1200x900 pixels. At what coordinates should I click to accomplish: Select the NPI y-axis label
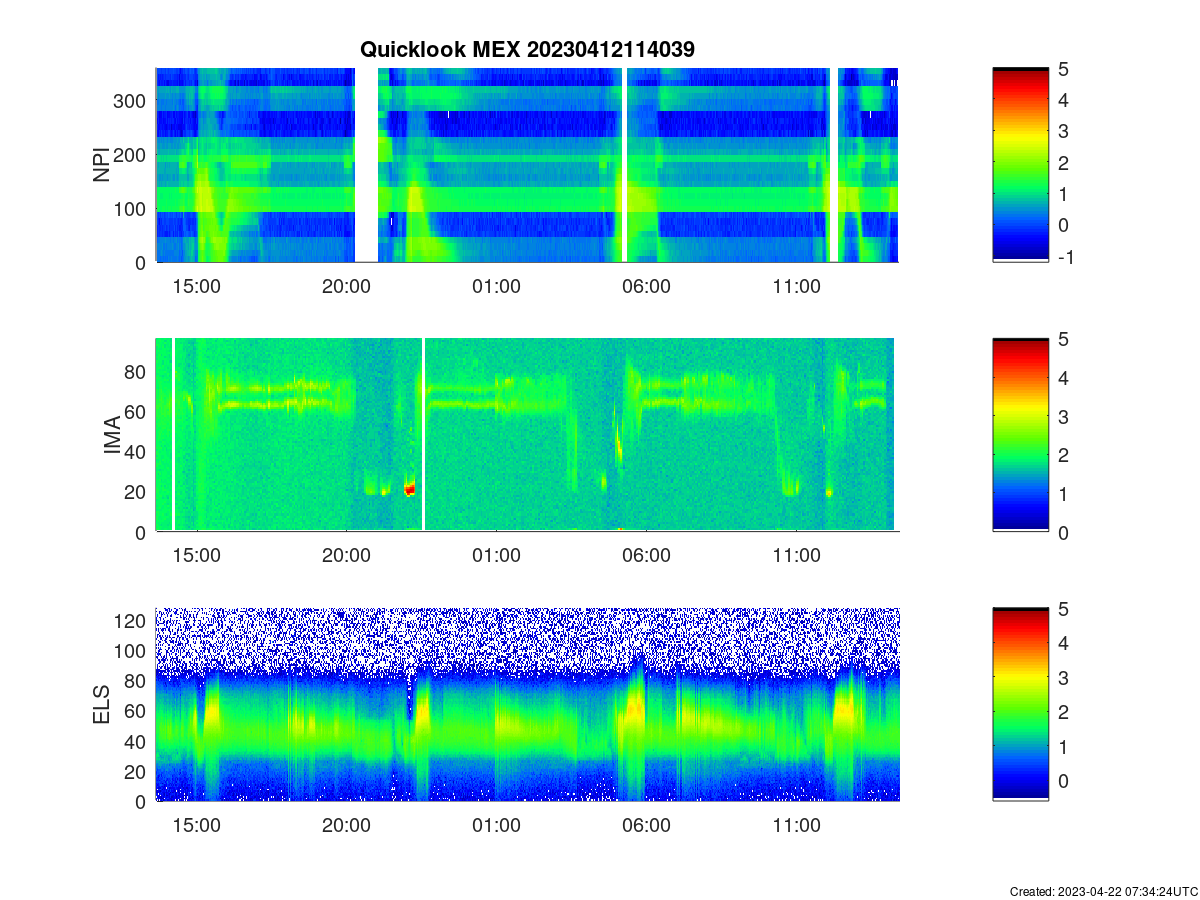pyautogui.click(x=101, y=165)
